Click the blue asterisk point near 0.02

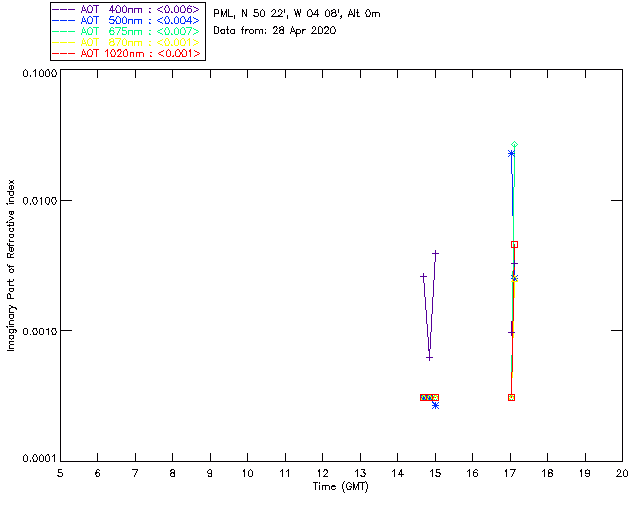pos(511,154)
